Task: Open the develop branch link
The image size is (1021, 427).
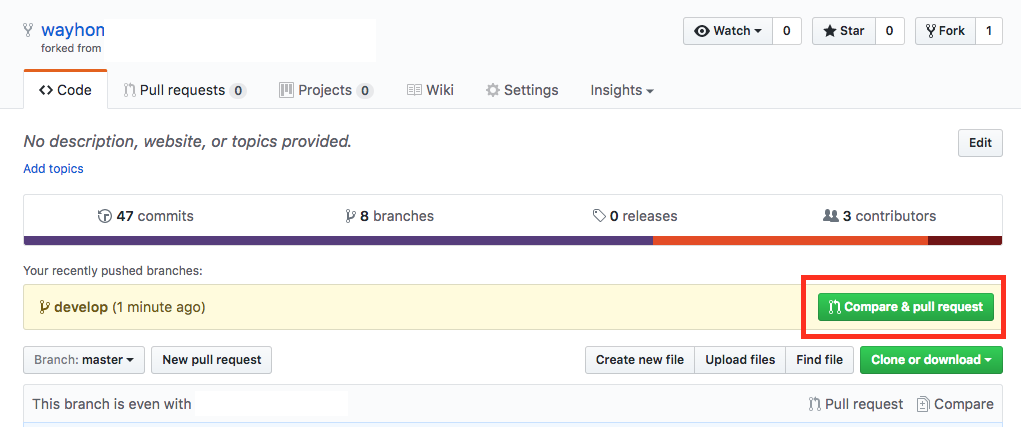Action: (x=81, y=307)
